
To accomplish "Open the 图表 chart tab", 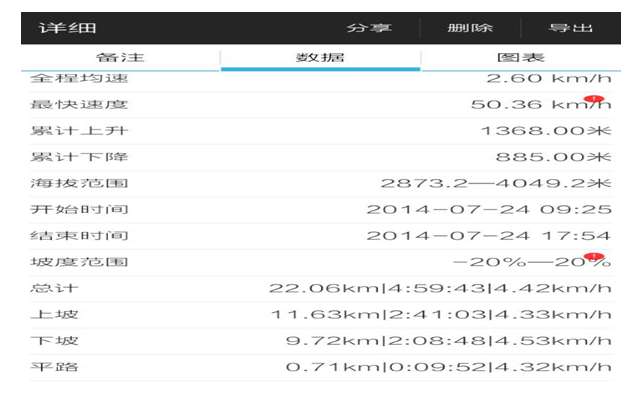I will click(521, 57).
